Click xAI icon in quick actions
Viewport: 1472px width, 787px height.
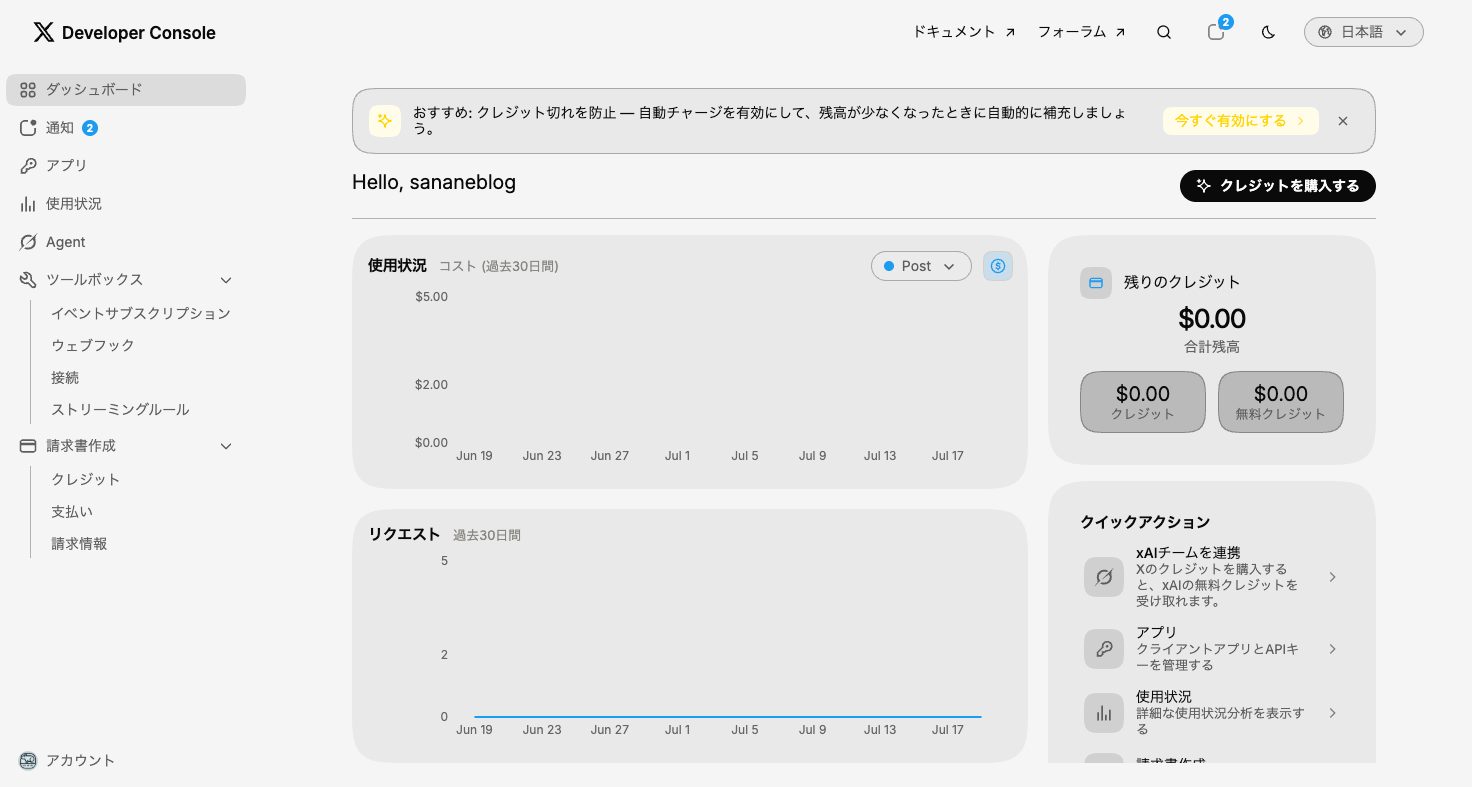(x=1104, y=577)
